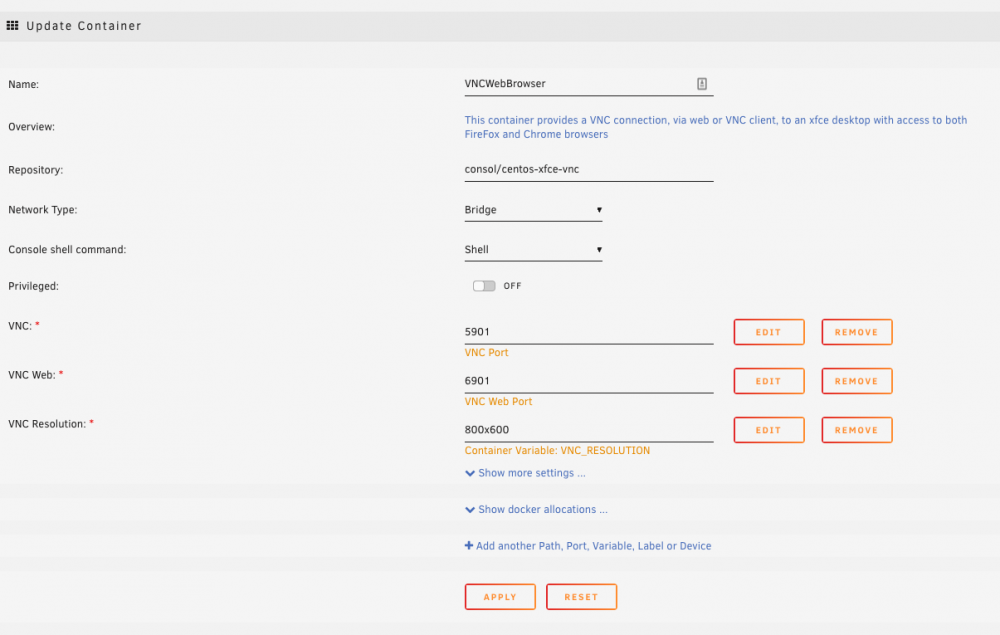Click the contact card icon in Name field

702,84
